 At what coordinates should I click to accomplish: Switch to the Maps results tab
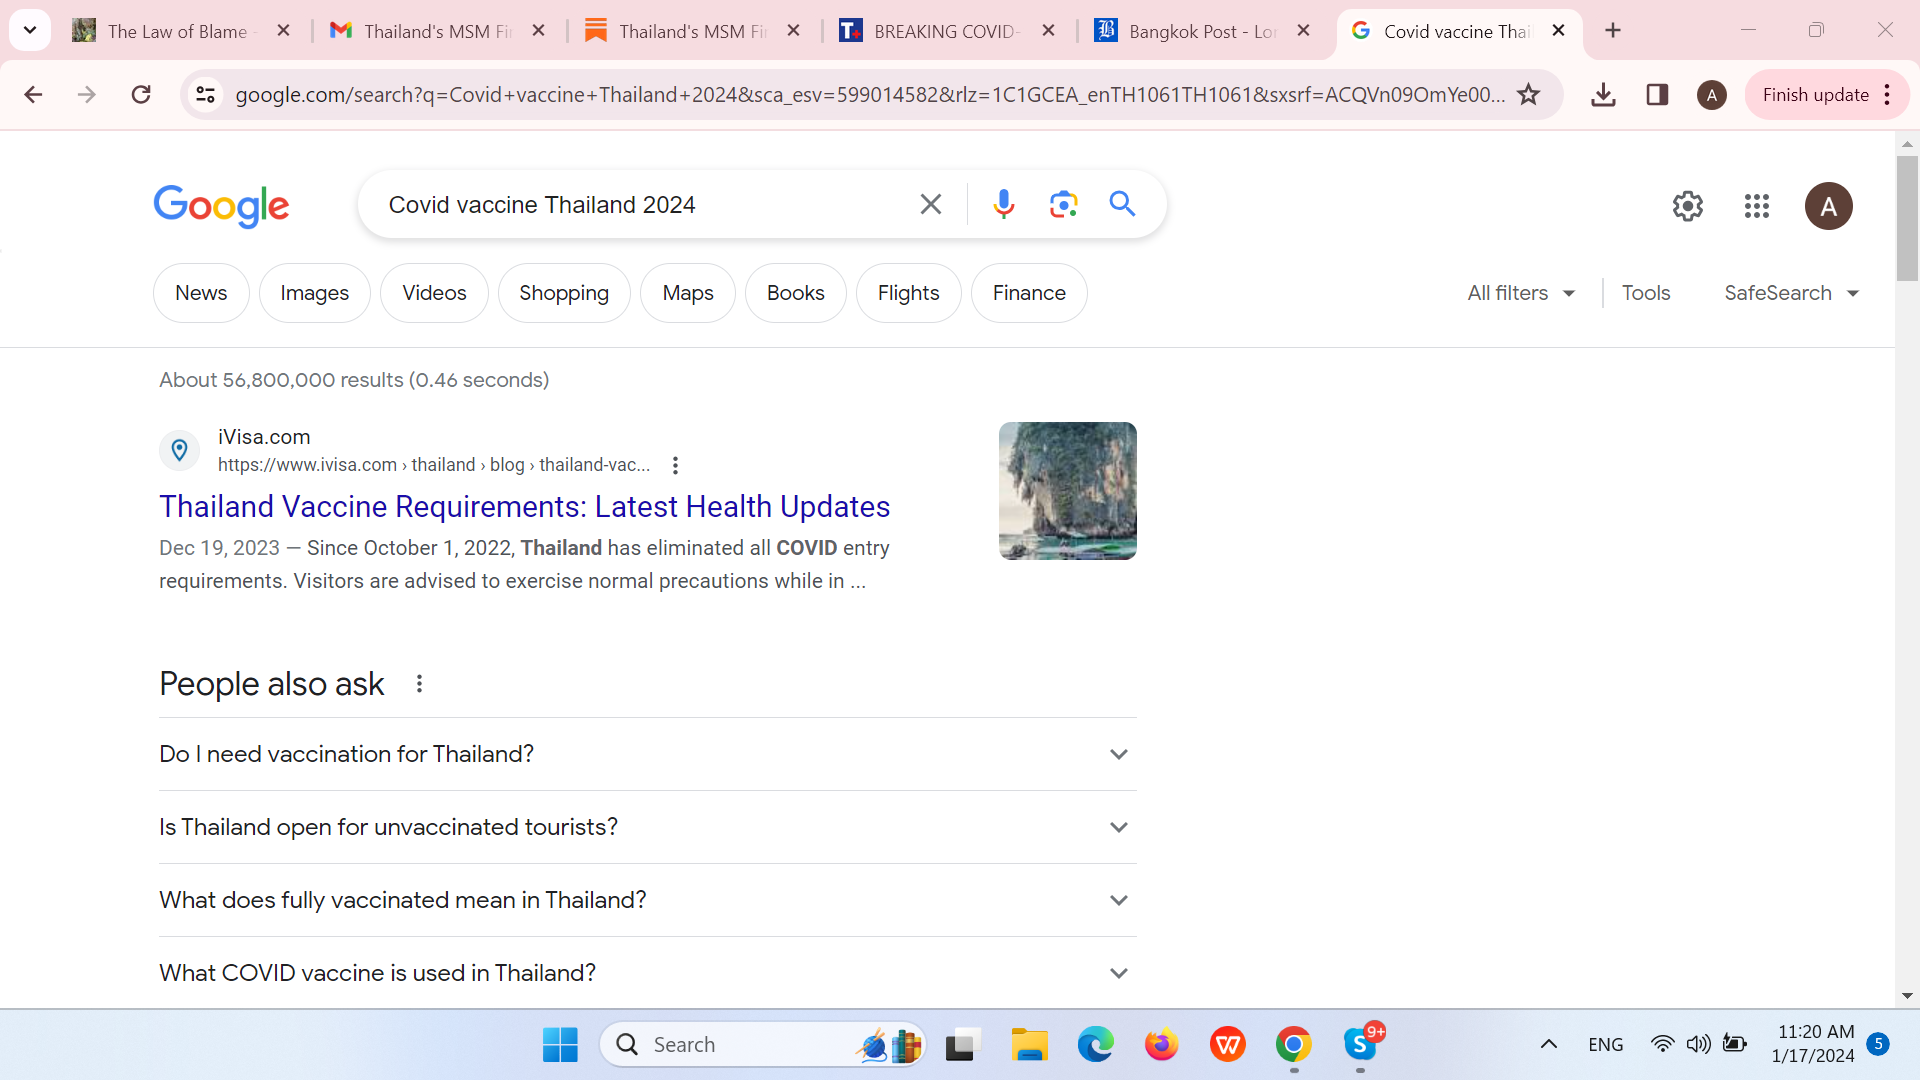pos(688,293)
